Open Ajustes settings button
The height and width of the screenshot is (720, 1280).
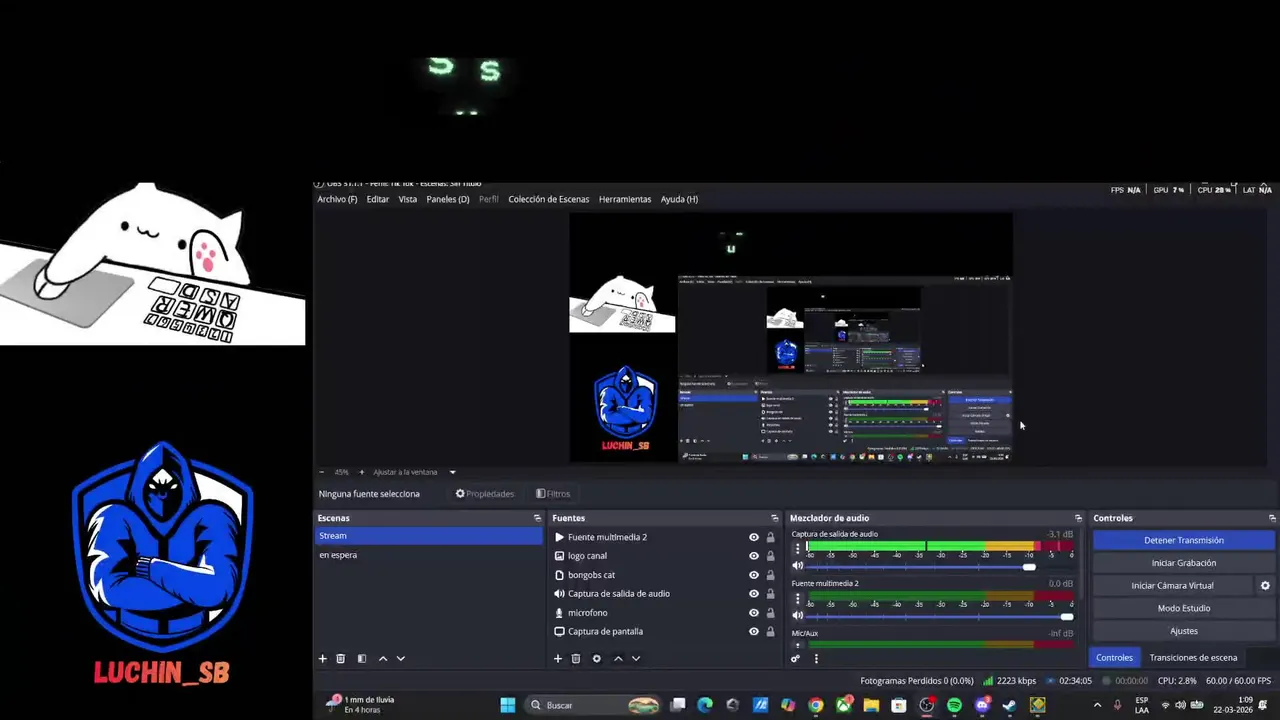click(1184, 631)
